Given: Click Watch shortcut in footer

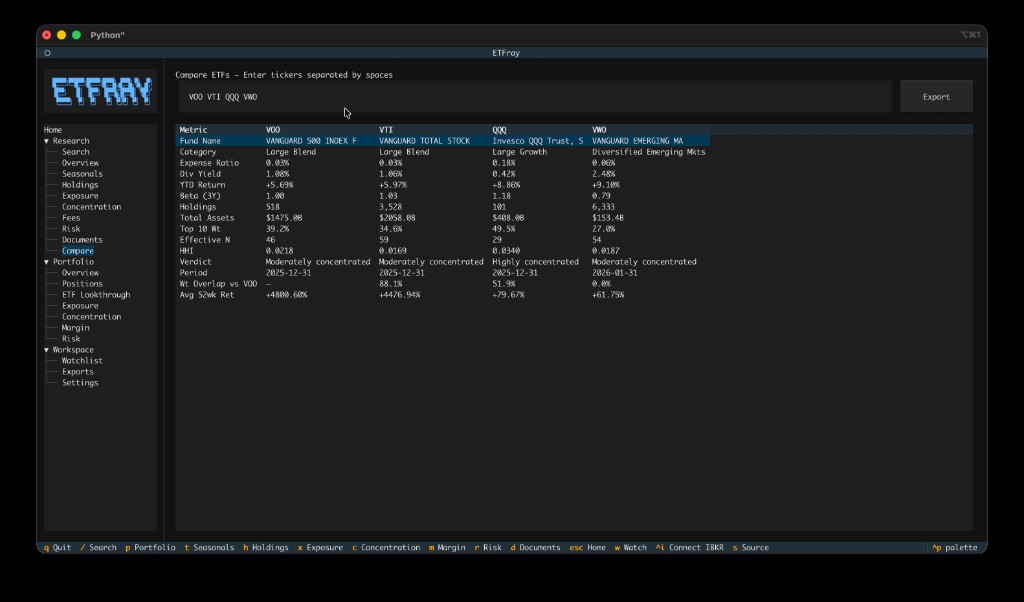Looking at the screenshot, I should [x=631, y=548].
